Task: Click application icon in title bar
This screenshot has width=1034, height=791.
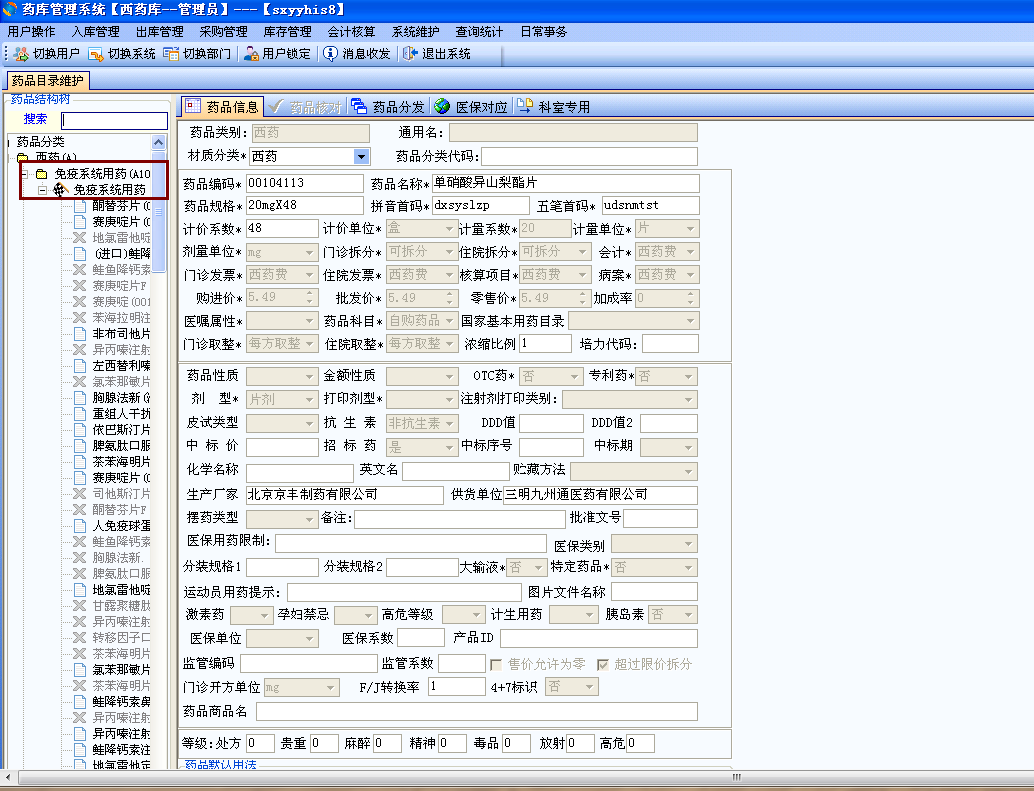Action: click(9, 9)
